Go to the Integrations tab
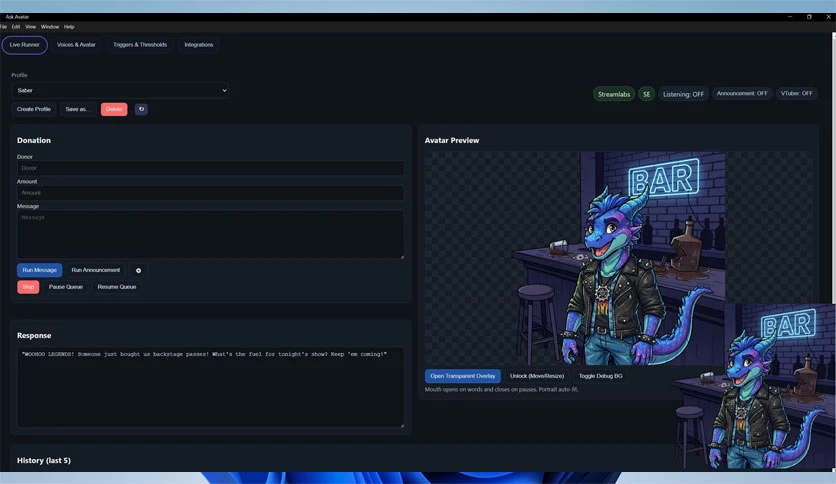836x484 pixels. [x=199, y=45]
